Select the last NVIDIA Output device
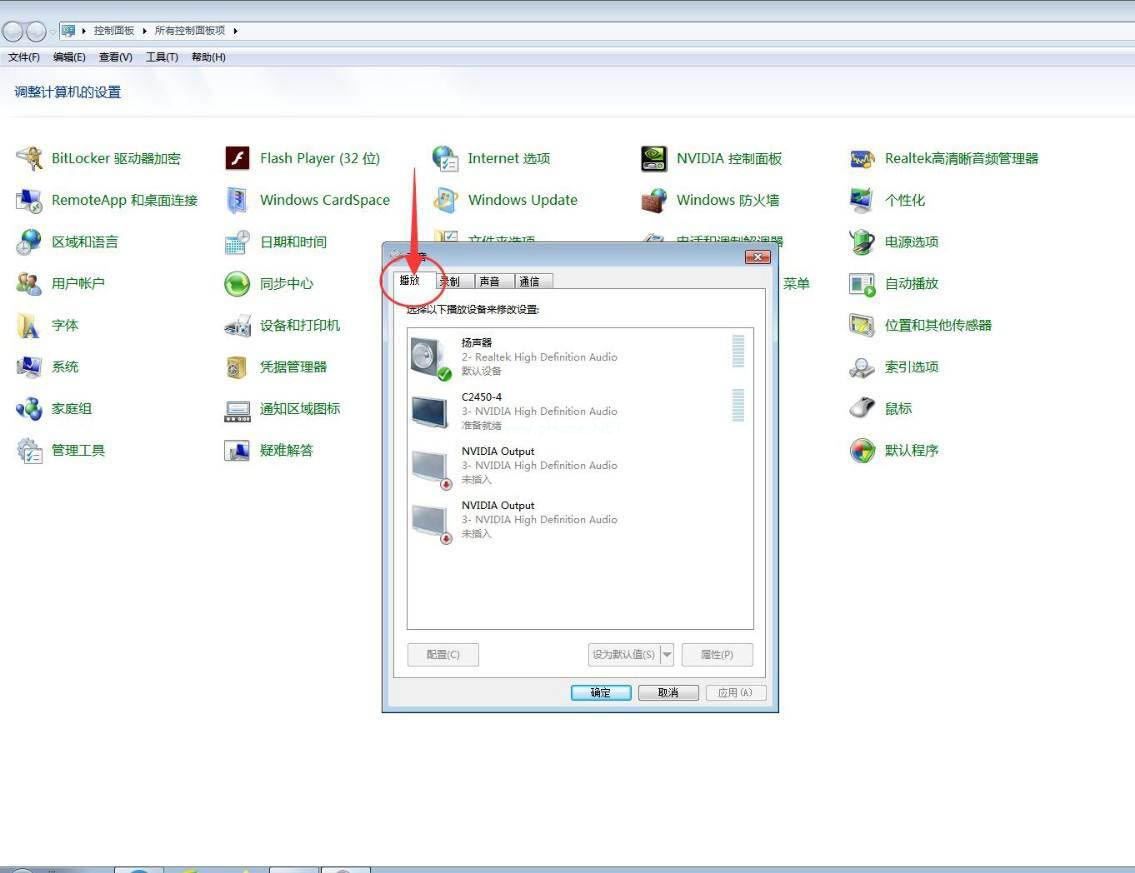This screenshot has width=1135, height=873. coord(580,519)
